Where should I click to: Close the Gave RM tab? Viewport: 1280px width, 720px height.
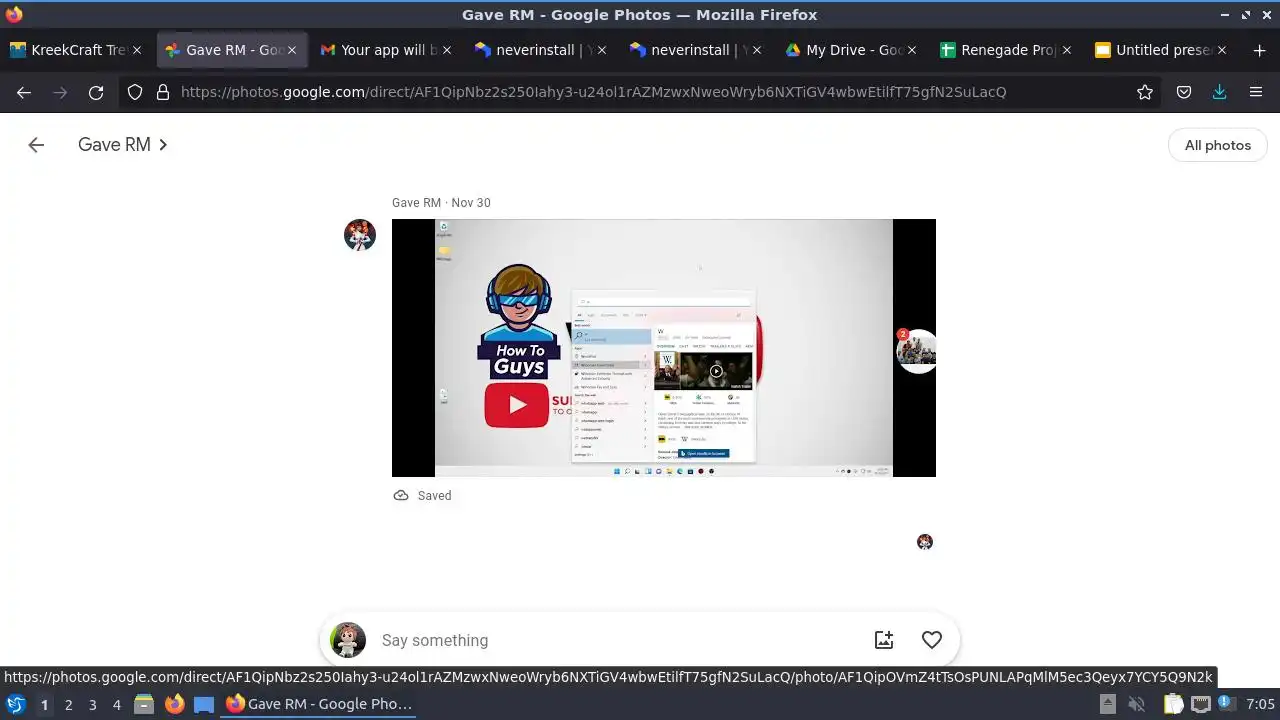coord(292,50)
